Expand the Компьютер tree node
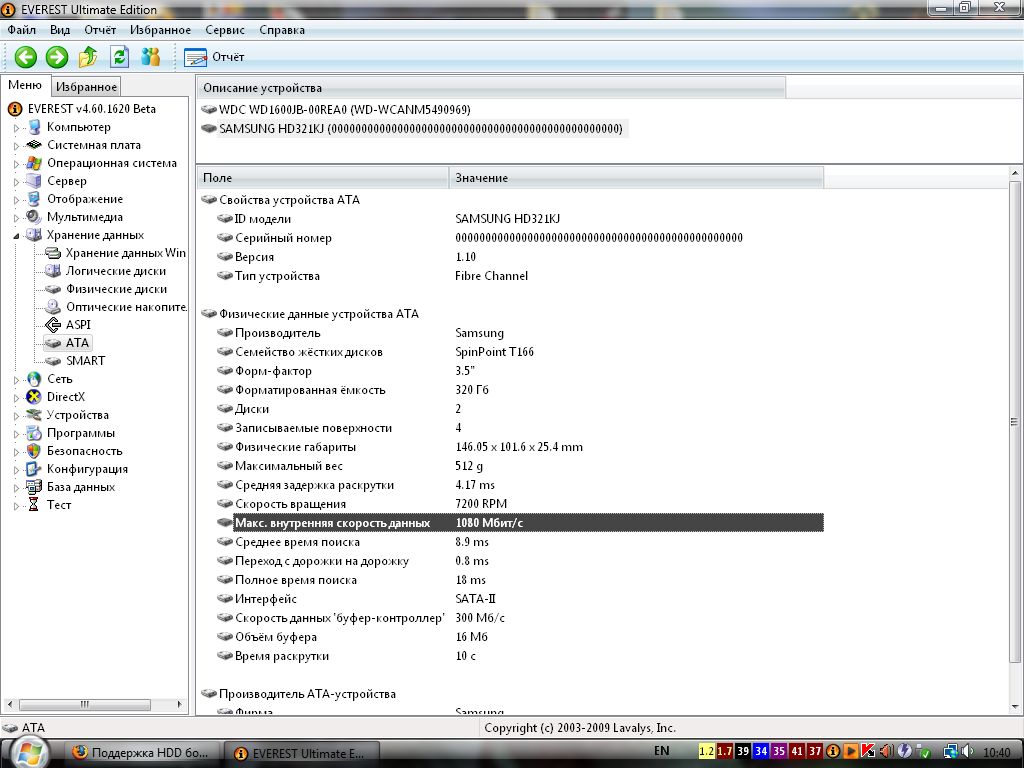This screenshot has width=1024, height=768. point(16,128)
